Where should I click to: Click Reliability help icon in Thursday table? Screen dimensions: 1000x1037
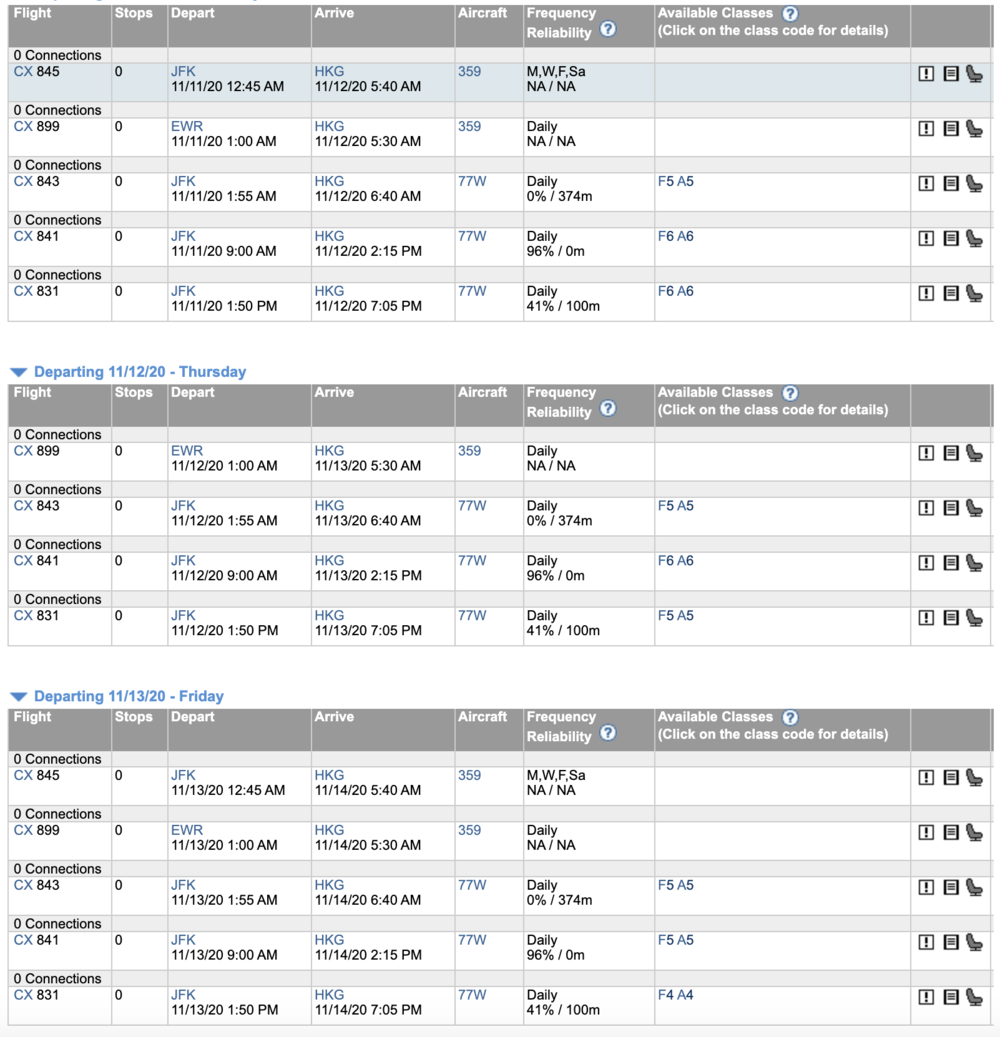608,409
